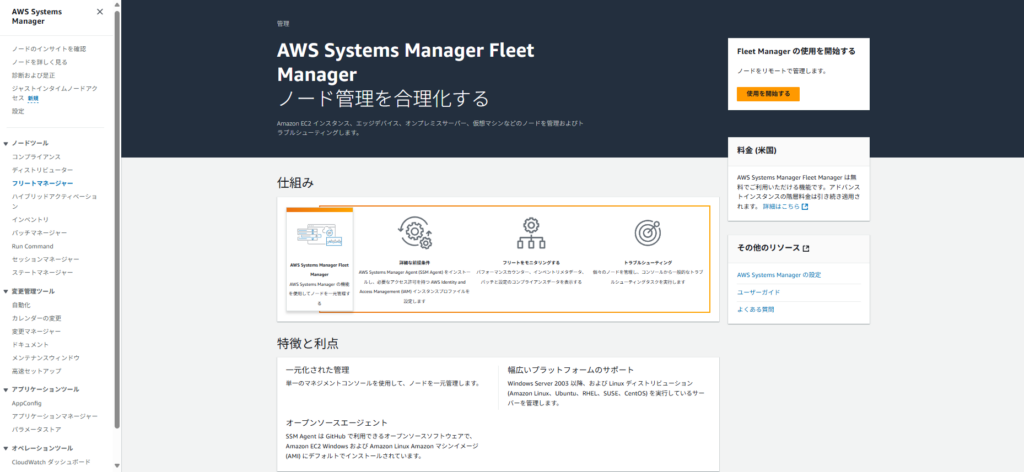Open Run Command in the sidebar
1024x472 pixels.
[x=33, y=246]
